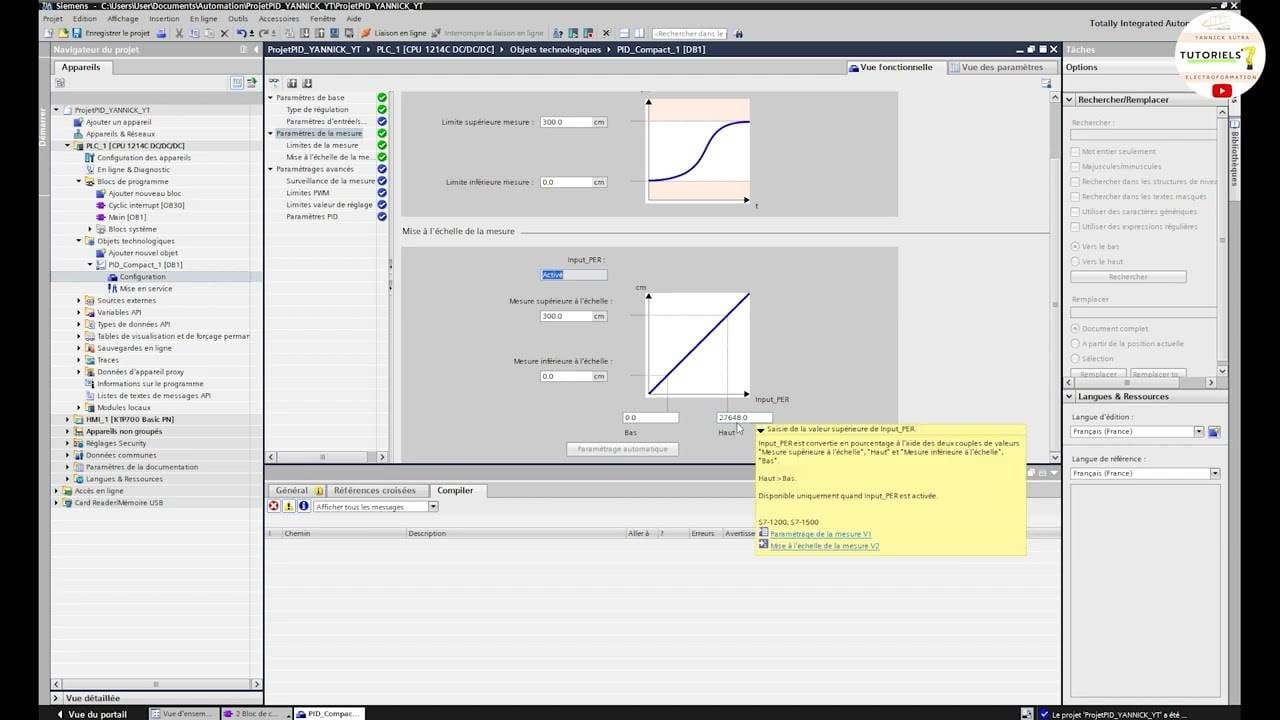Screen dimensions: 1280x720
Task: Expand the 'Blocs système' tree node
Action: pyautogui.click(x=90, y=229)
